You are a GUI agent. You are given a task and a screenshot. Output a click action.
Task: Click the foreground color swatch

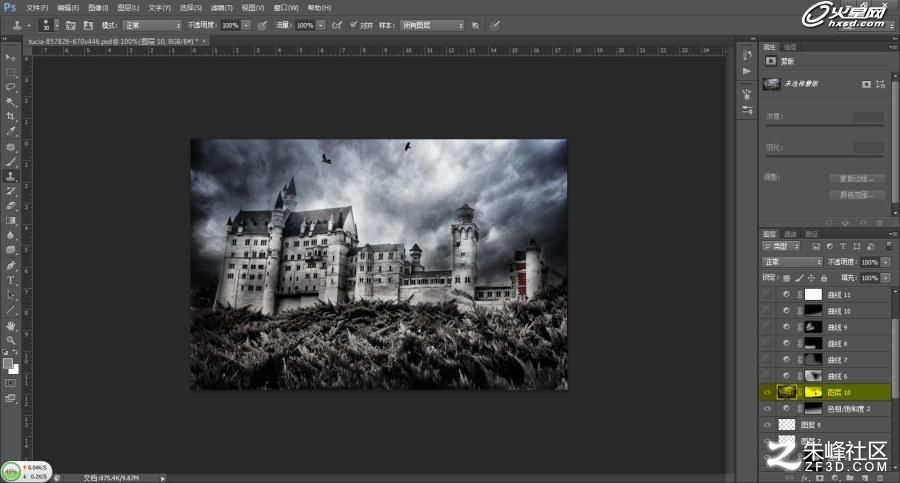click(x=7, y=364)
